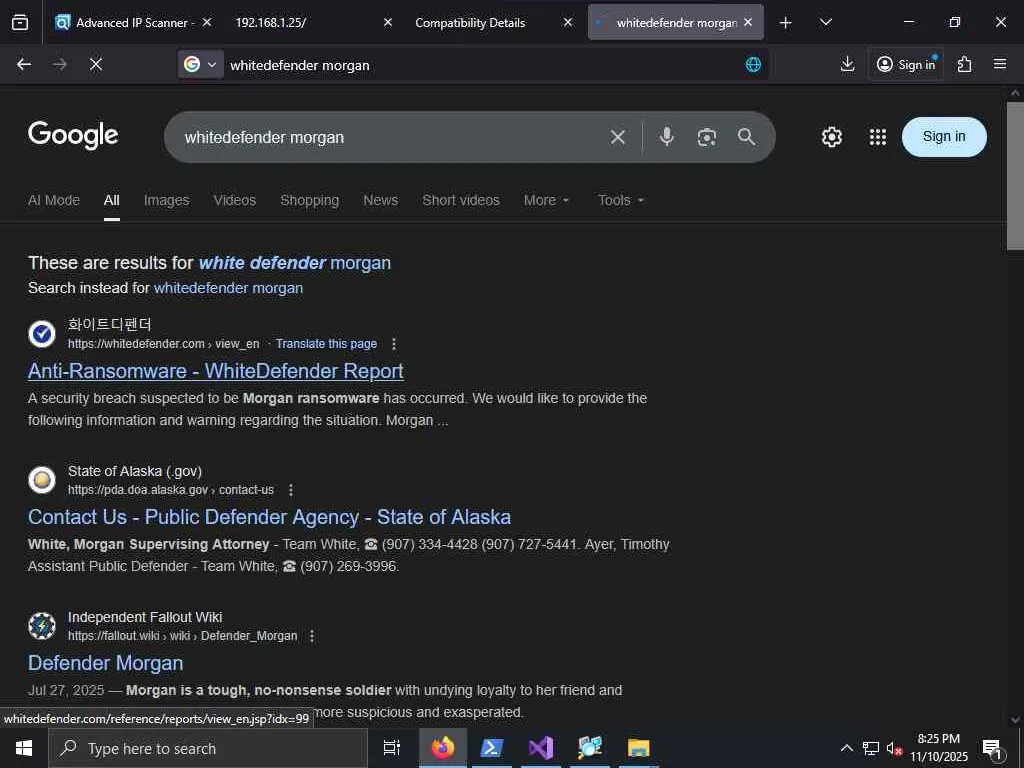This screenshot has width=1024, height=768.
Task: Open the Google apps grid
Action: tap(878, 136)
